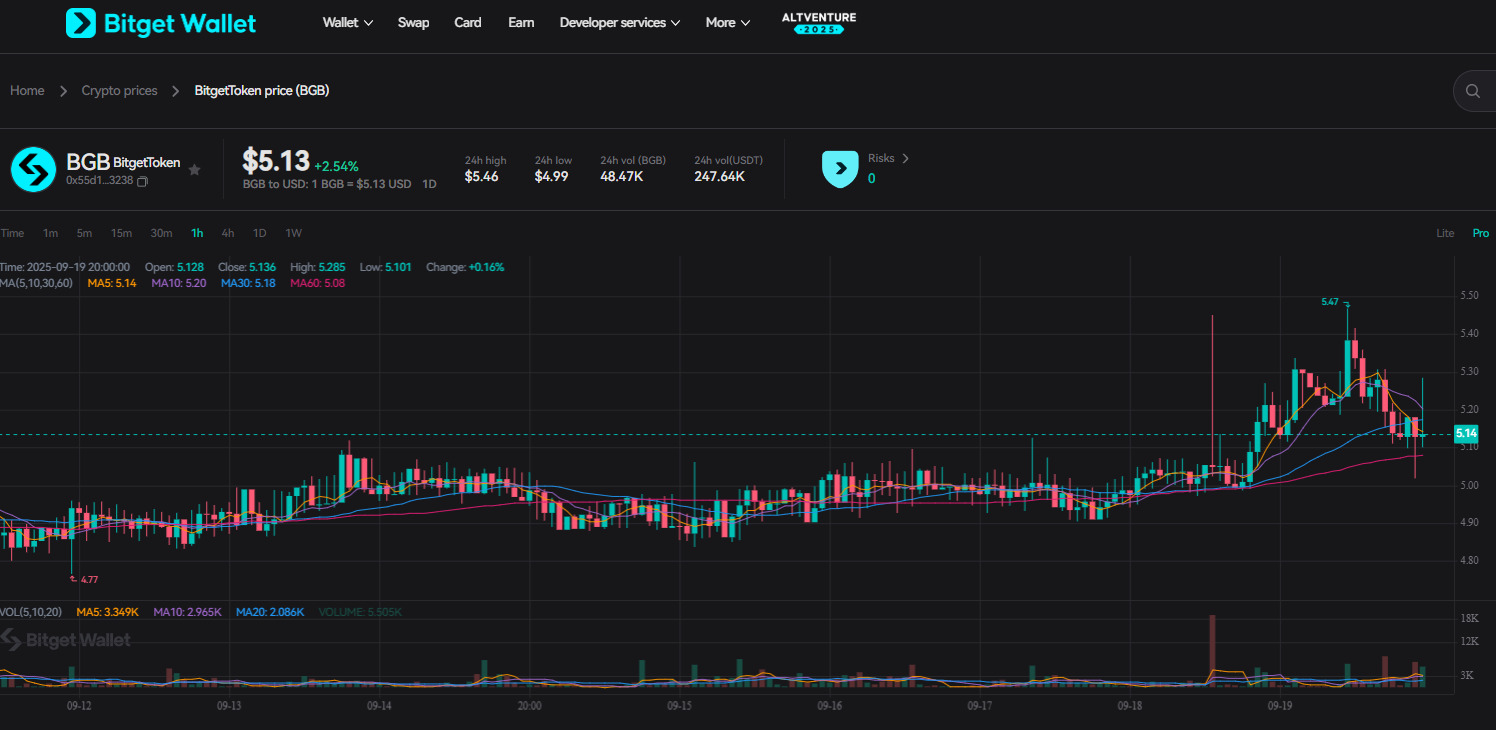Open the Wallet dropdown menu

pyautogui.click(x=348, y=22)
